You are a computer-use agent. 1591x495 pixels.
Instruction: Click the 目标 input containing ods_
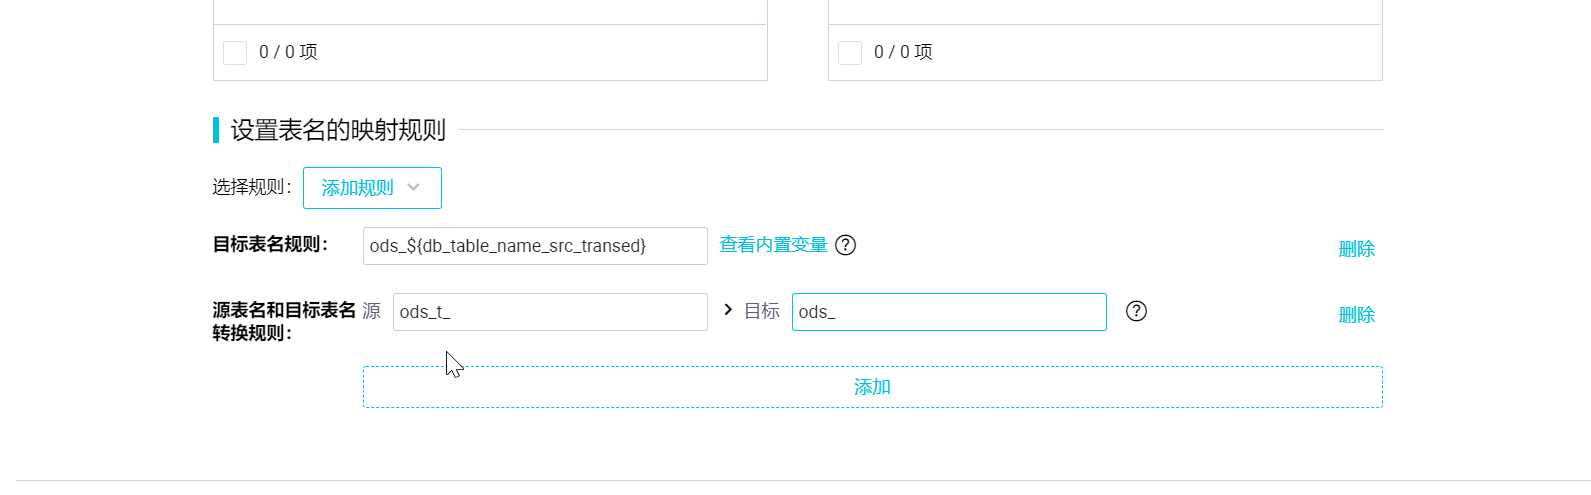(x=949, y=312)
